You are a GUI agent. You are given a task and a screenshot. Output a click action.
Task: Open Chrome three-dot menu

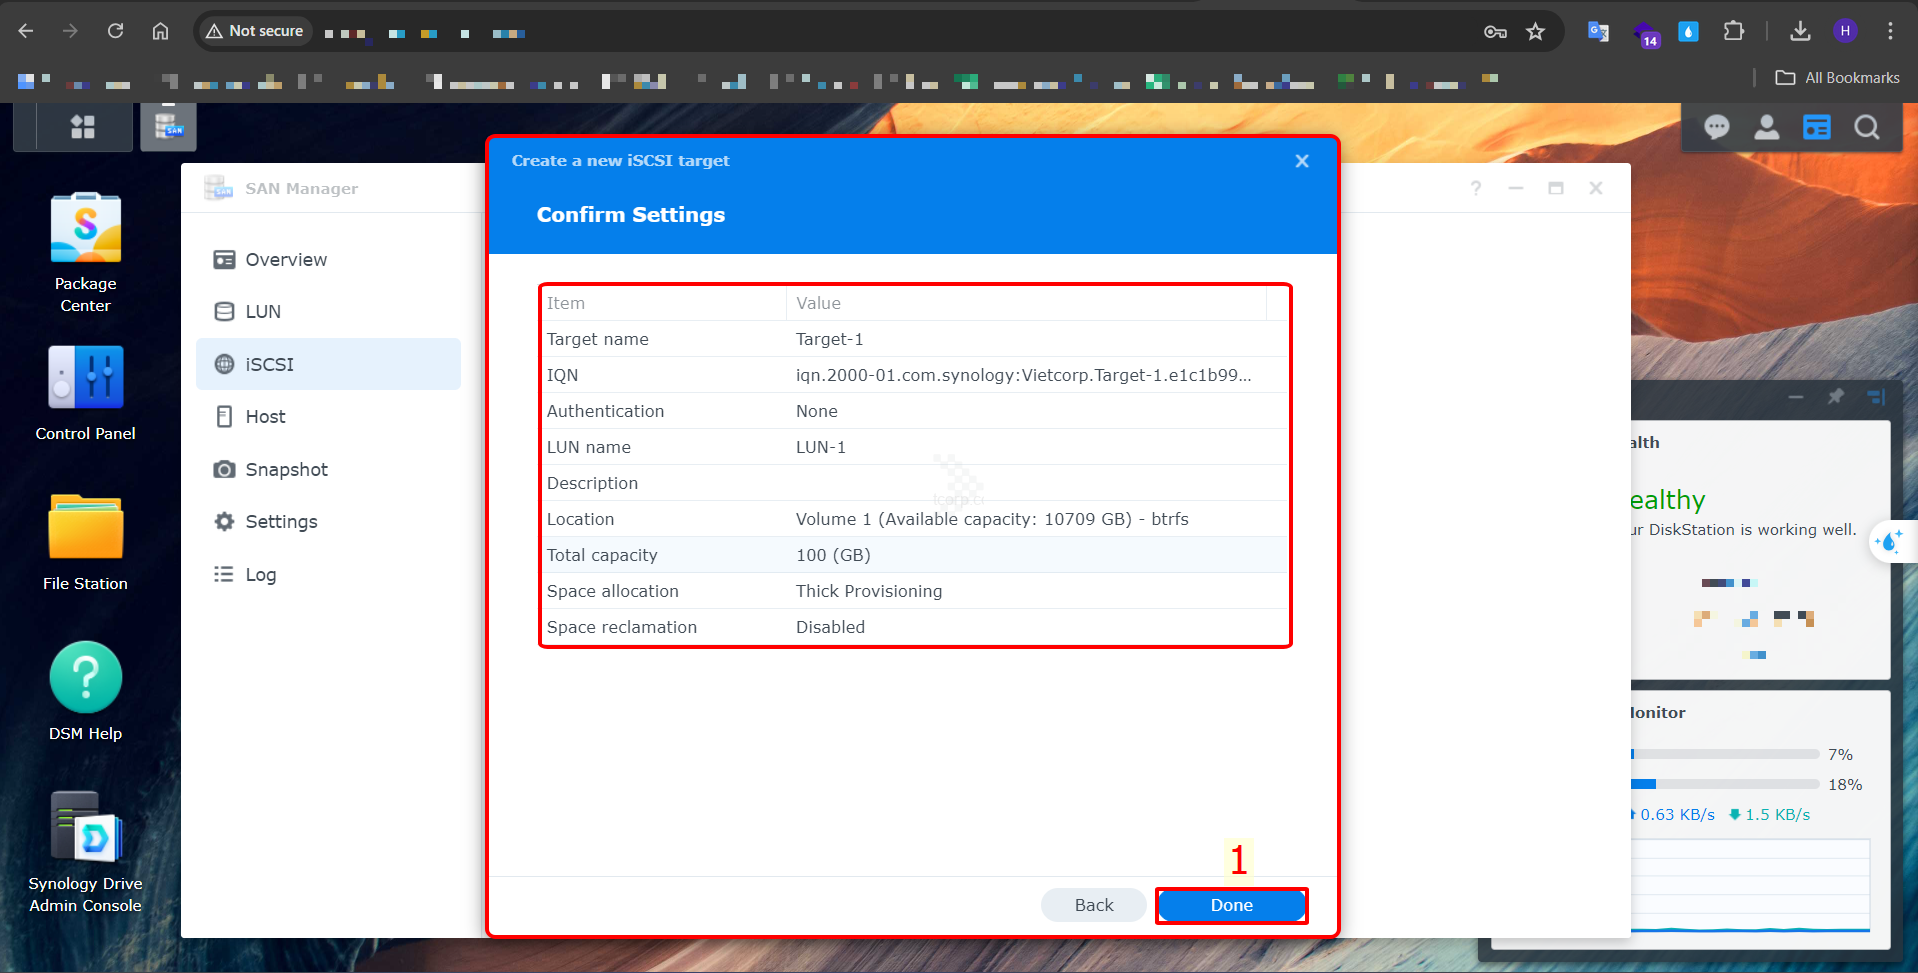1889,31
